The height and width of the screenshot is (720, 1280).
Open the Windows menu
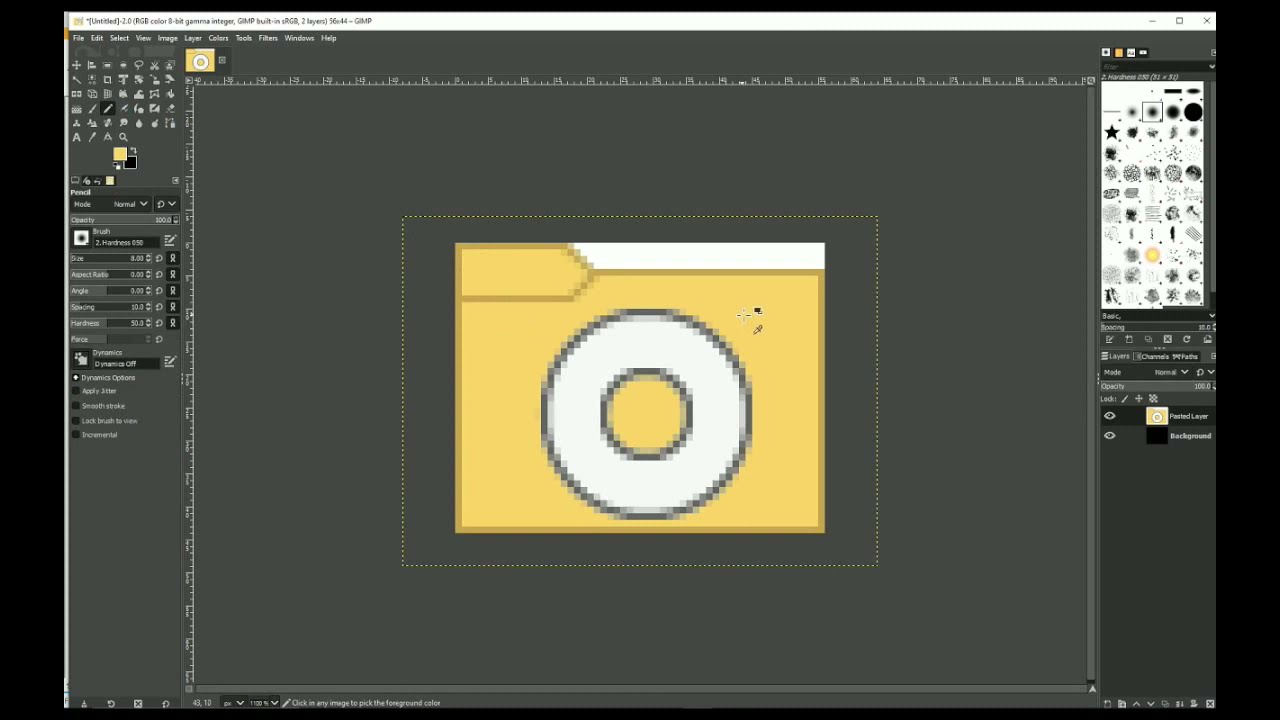coord(299,38)
